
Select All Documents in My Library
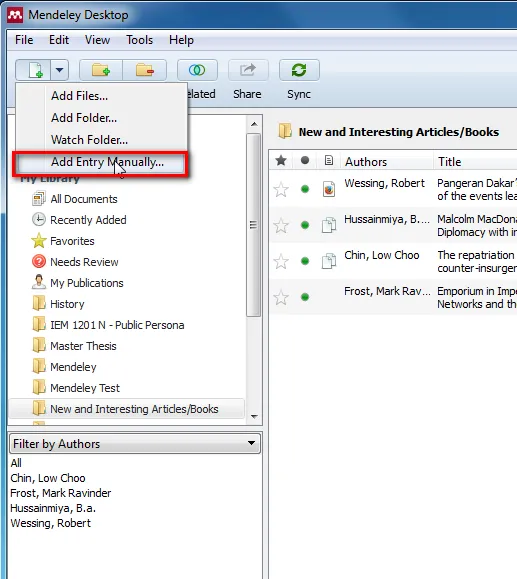coord(84,199)
